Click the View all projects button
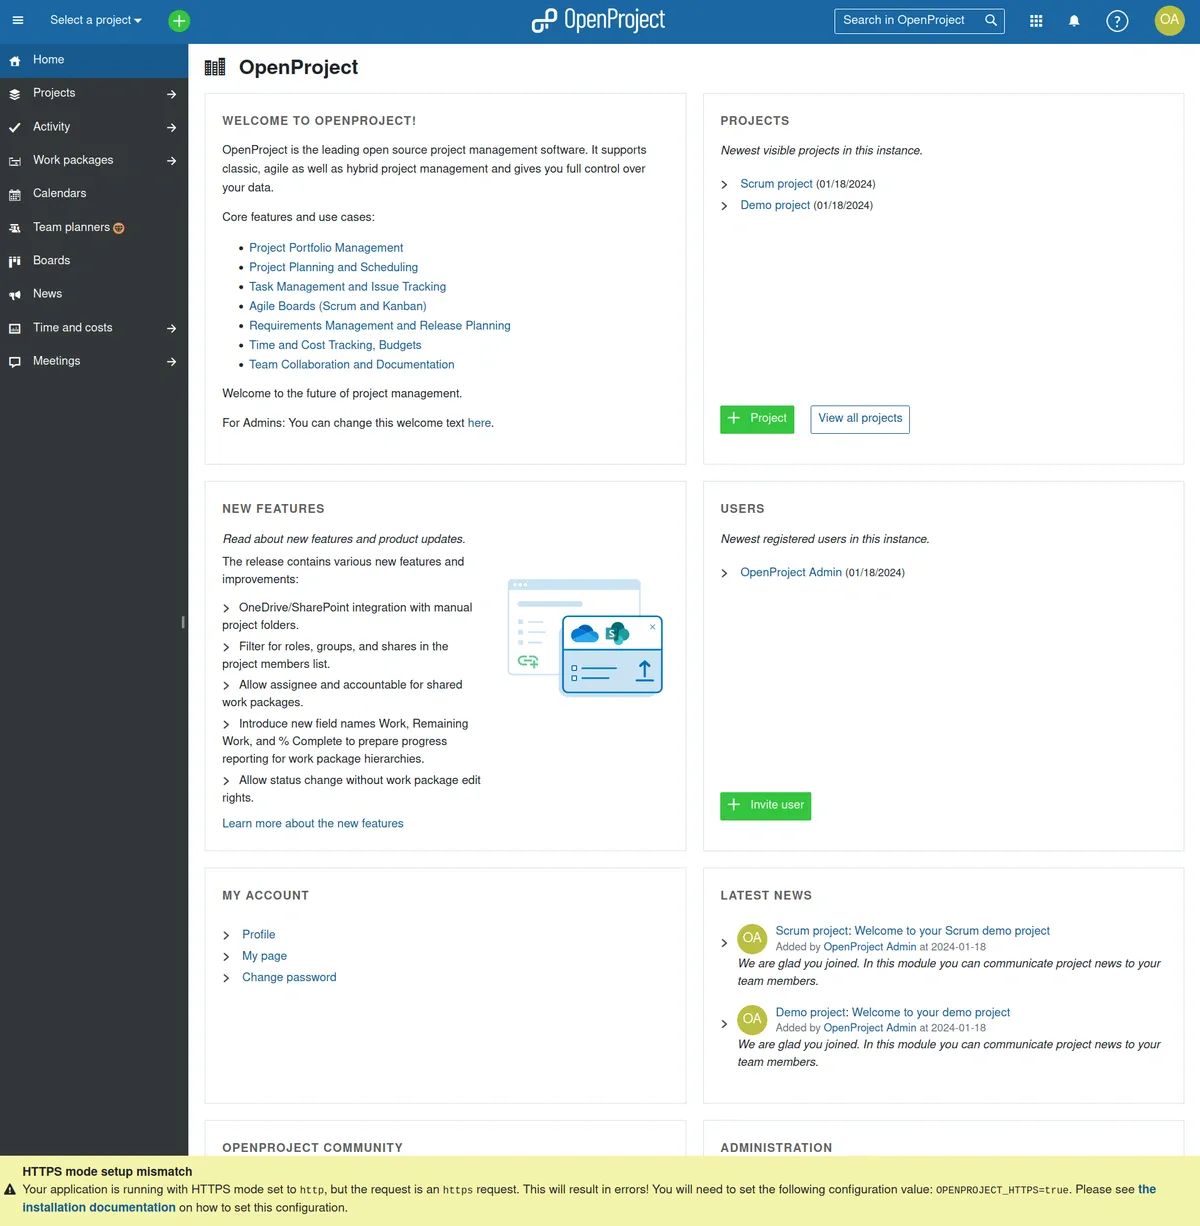The height and width of the screenshot is (1226, 1200). tap(860, 419)
